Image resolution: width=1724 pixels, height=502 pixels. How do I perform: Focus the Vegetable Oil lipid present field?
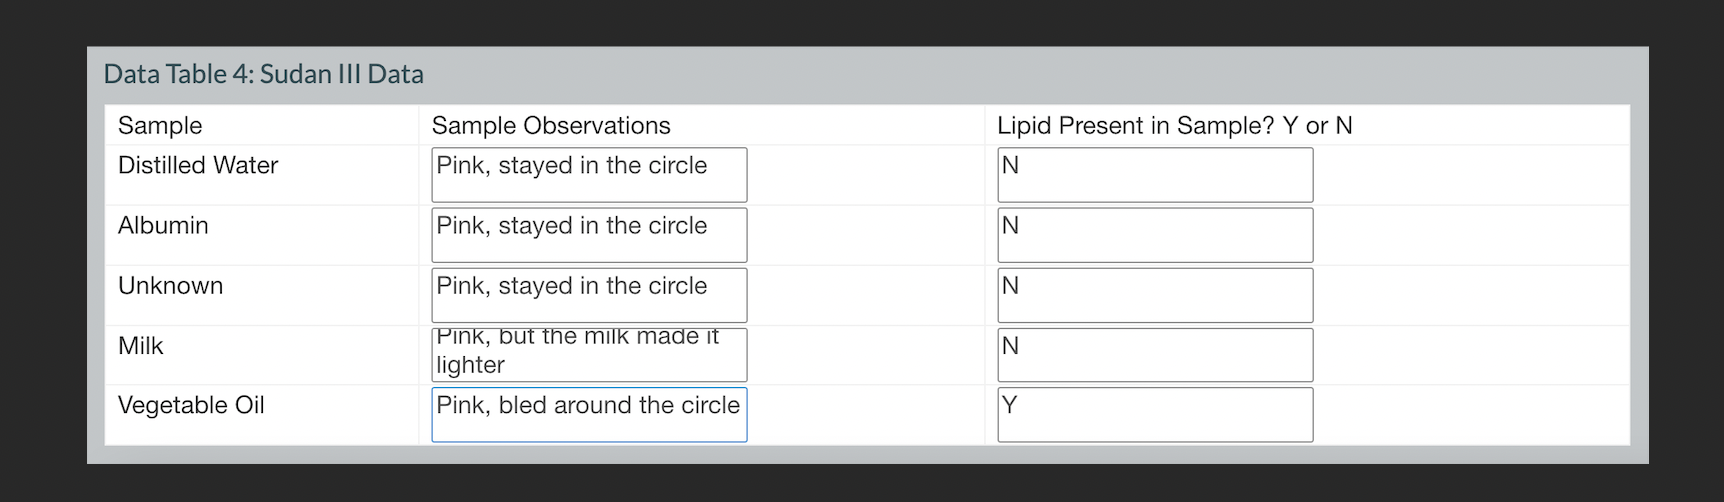1155,415
